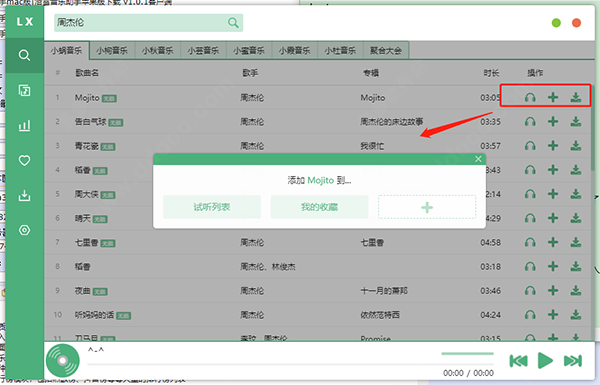Viewport: 600px width, 385px height.
Task: Add Mojito to 我的收藏
Action: [x=320, y=207]
